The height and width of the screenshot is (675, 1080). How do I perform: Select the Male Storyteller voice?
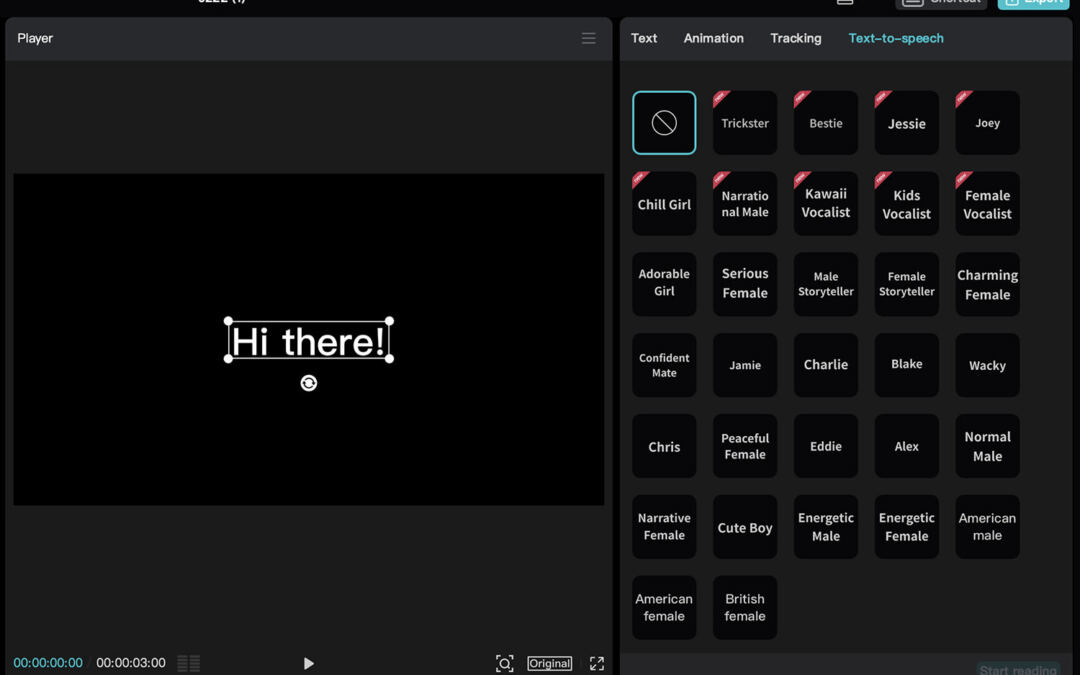click(x=825, y=284)
